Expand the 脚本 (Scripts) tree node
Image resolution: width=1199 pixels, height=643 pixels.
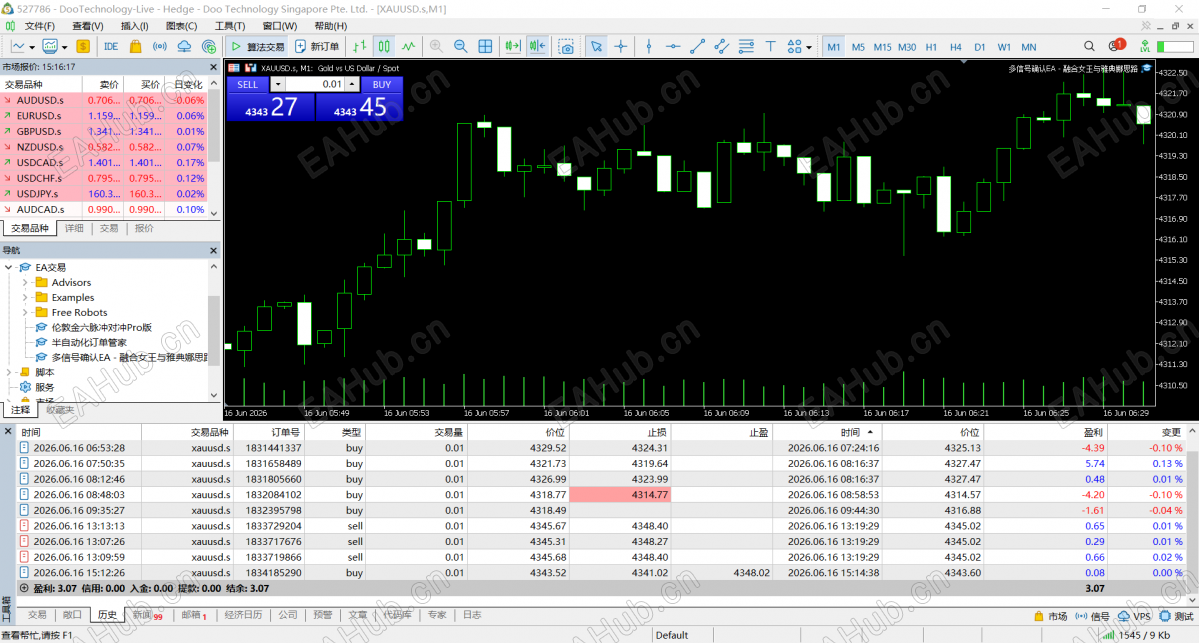coord(8,372)
